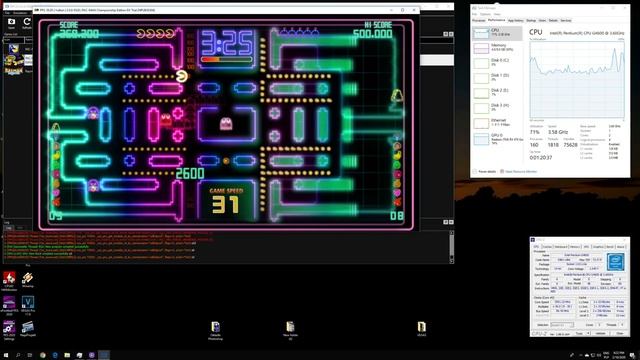Open the New folder icon on desktop

(290, 330)
